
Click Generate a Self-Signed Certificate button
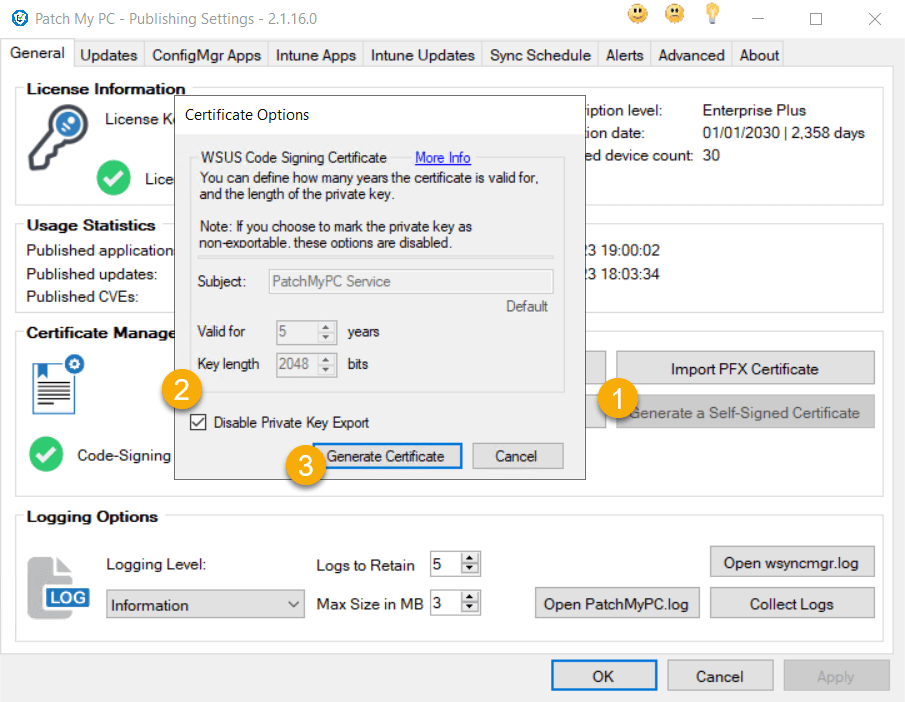pyautogui.click(x=745, y=412)
